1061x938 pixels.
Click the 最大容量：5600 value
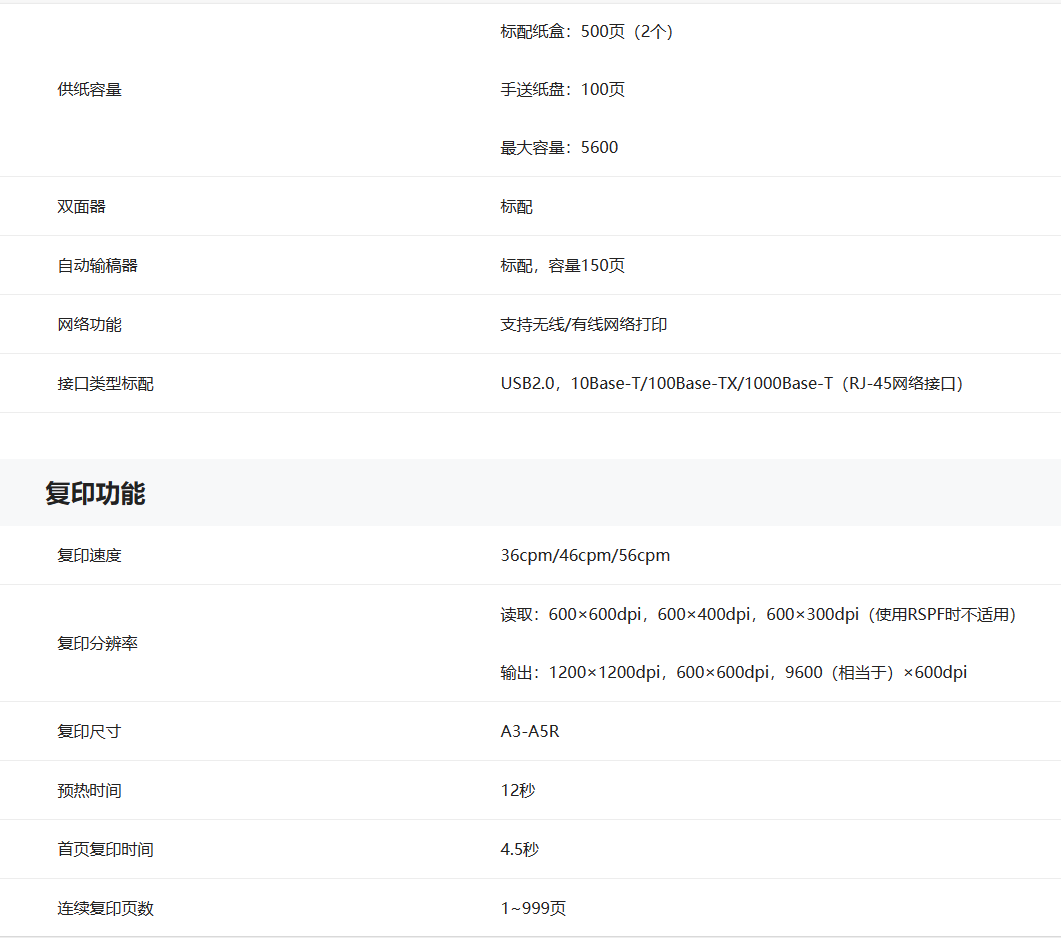[x=559, y=148]
